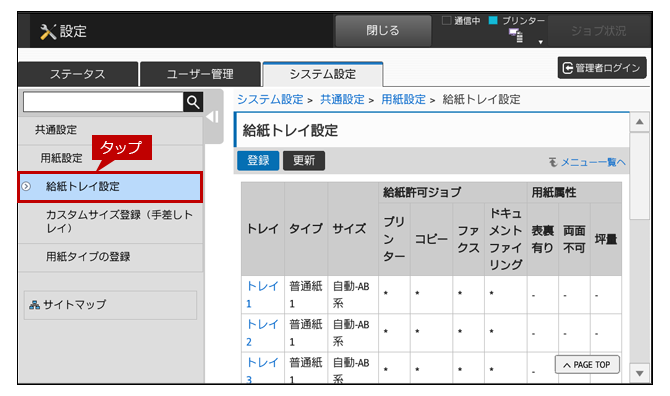Click the 両面不可 column header

pyautogui.click(x=574, y=239)
